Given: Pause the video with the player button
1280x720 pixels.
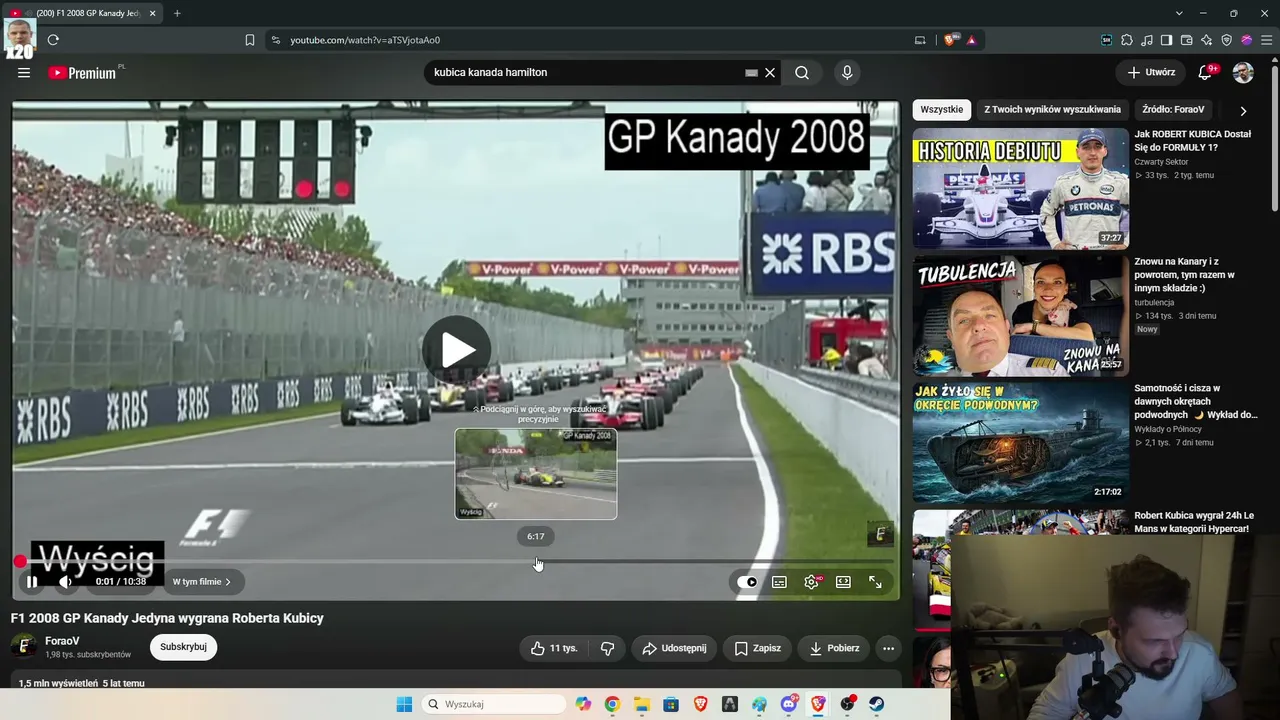Looking at the screenshot, I should click(32, 582).
